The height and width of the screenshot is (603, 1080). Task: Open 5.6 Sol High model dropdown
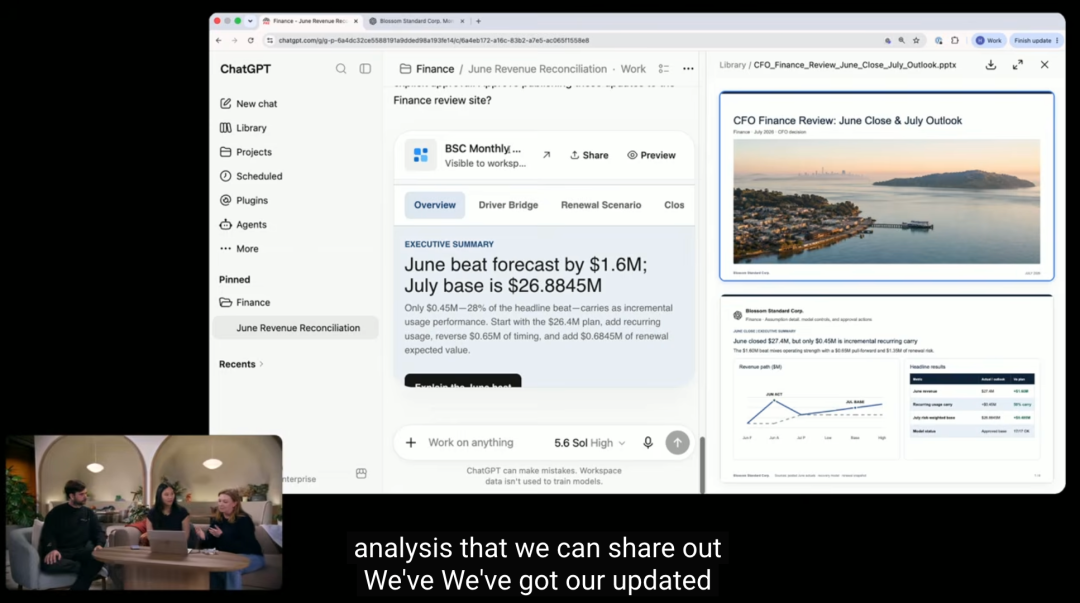tap(590, 443)
